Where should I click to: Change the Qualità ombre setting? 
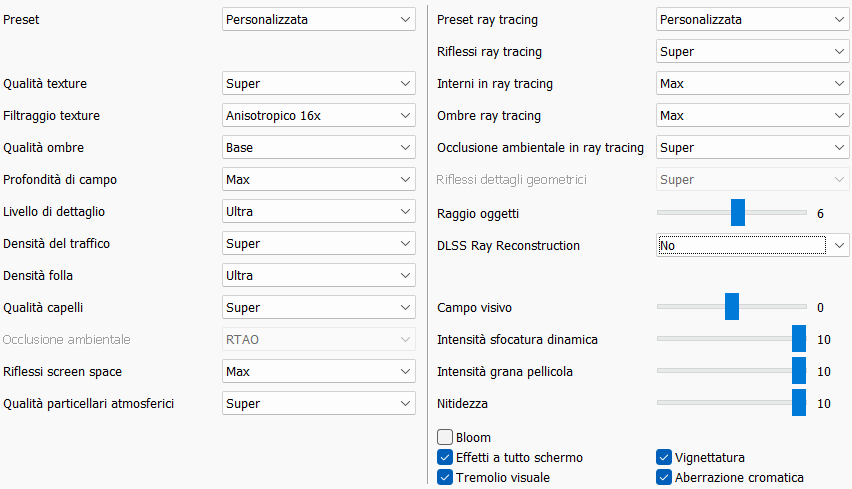[x=318, y=148]
